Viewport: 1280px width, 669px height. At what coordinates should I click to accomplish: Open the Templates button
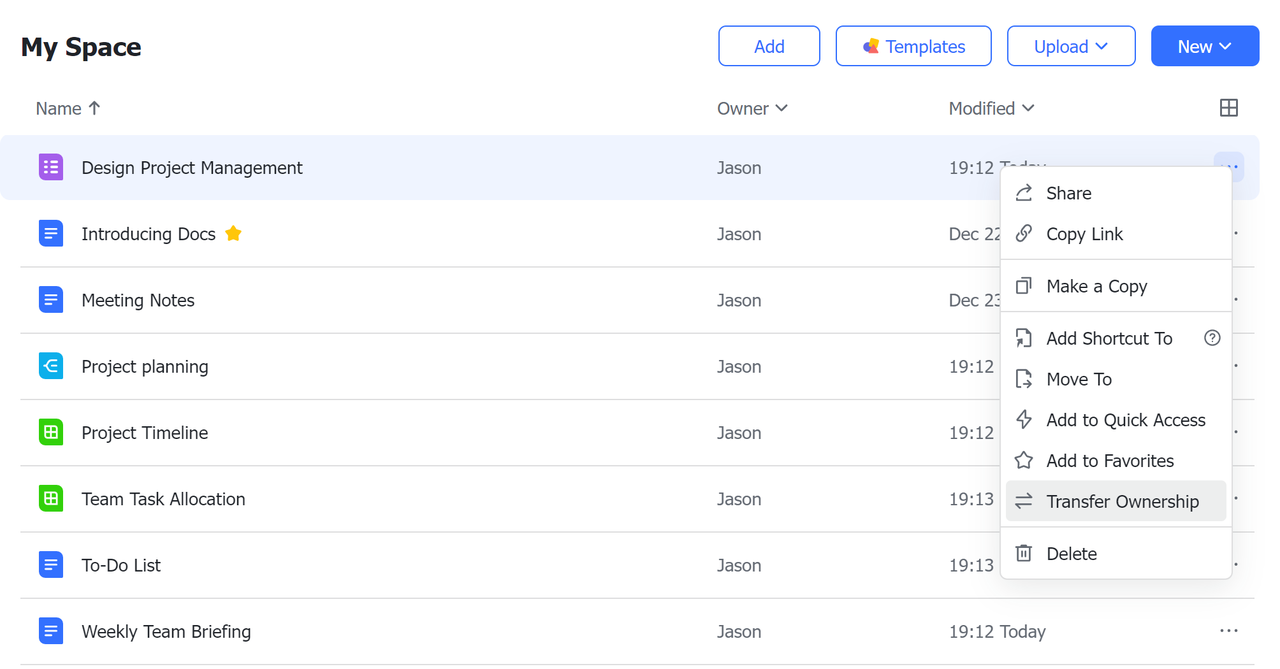coord(913,46)
